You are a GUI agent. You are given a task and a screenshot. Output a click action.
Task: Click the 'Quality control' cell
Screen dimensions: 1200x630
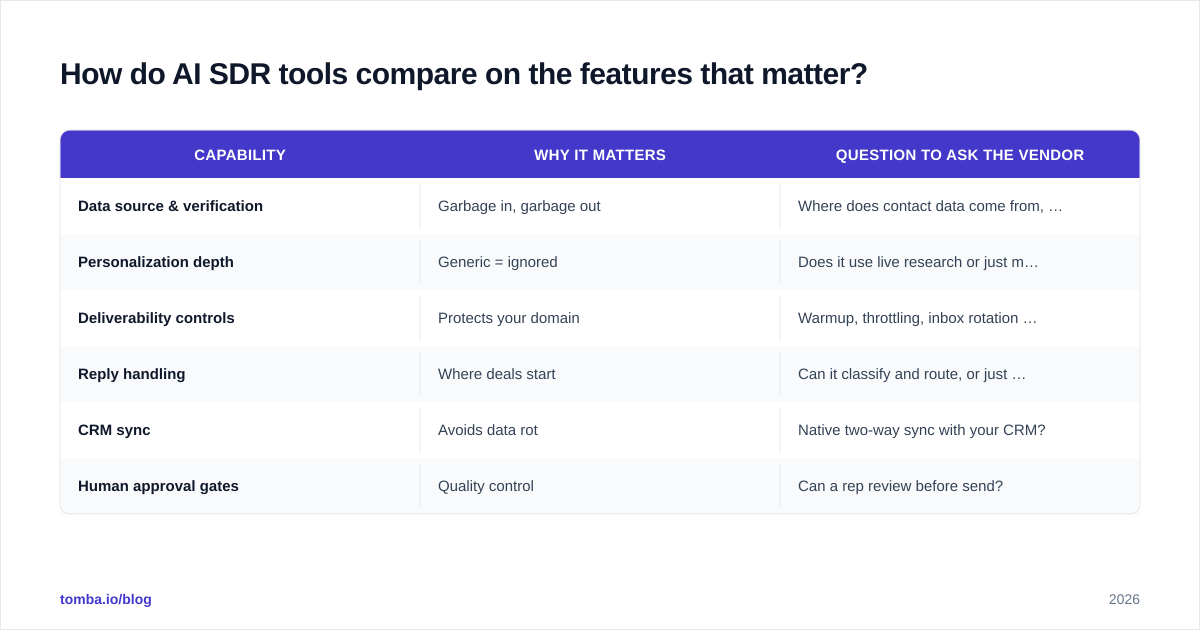click(600, 486)
